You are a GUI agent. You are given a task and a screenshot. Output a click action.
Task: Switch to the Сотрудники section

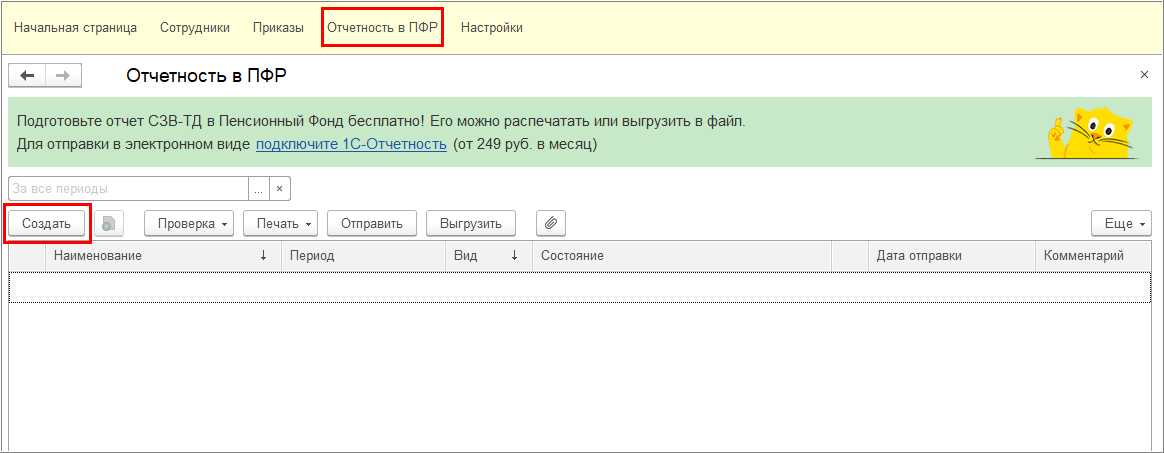[195, 28]
